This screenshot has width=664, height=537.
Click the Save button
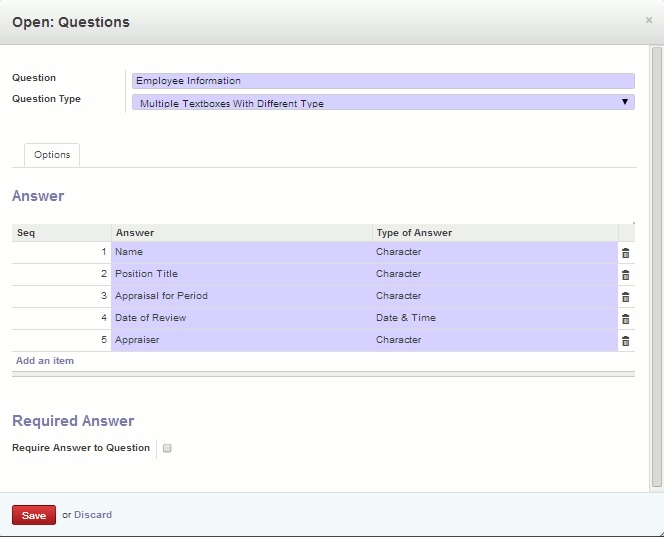tap(34, 515)
